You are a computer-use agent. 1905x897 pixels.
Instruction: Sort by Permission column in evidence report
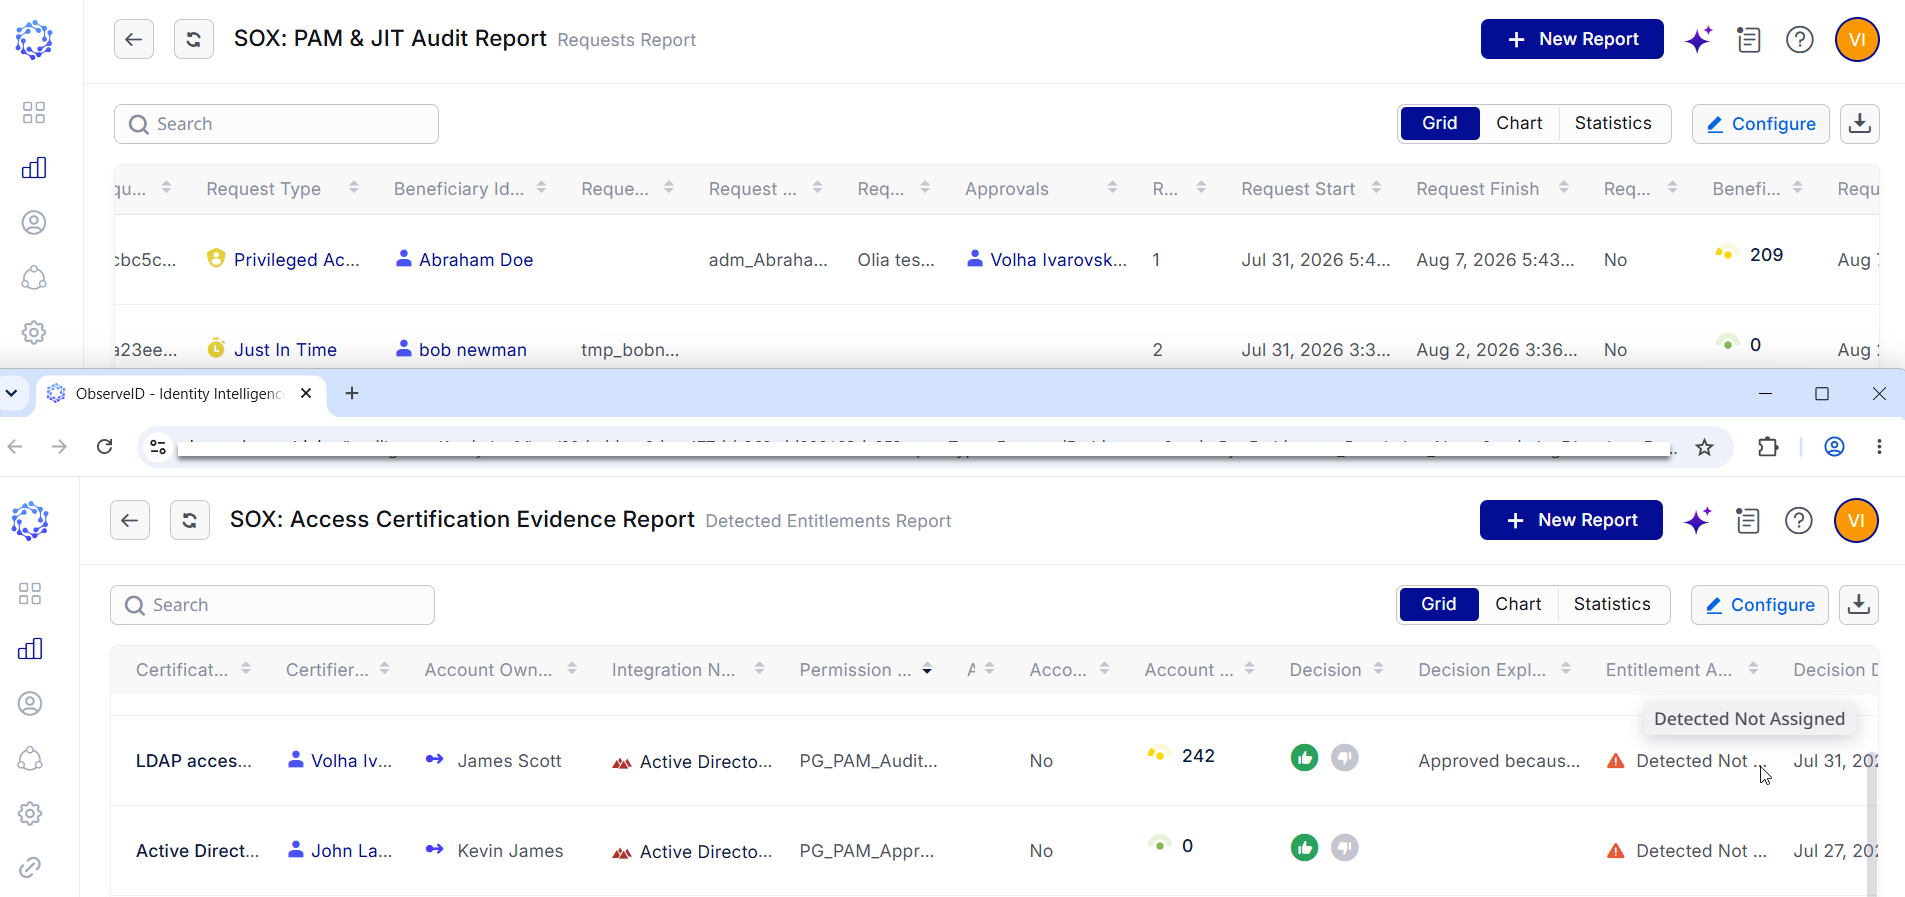927,669
